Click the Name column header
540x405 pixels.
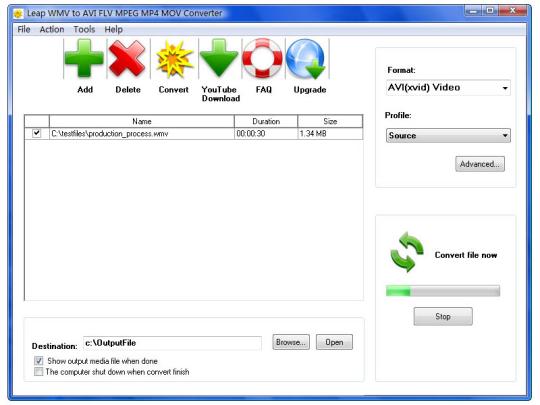coord(142,121)
